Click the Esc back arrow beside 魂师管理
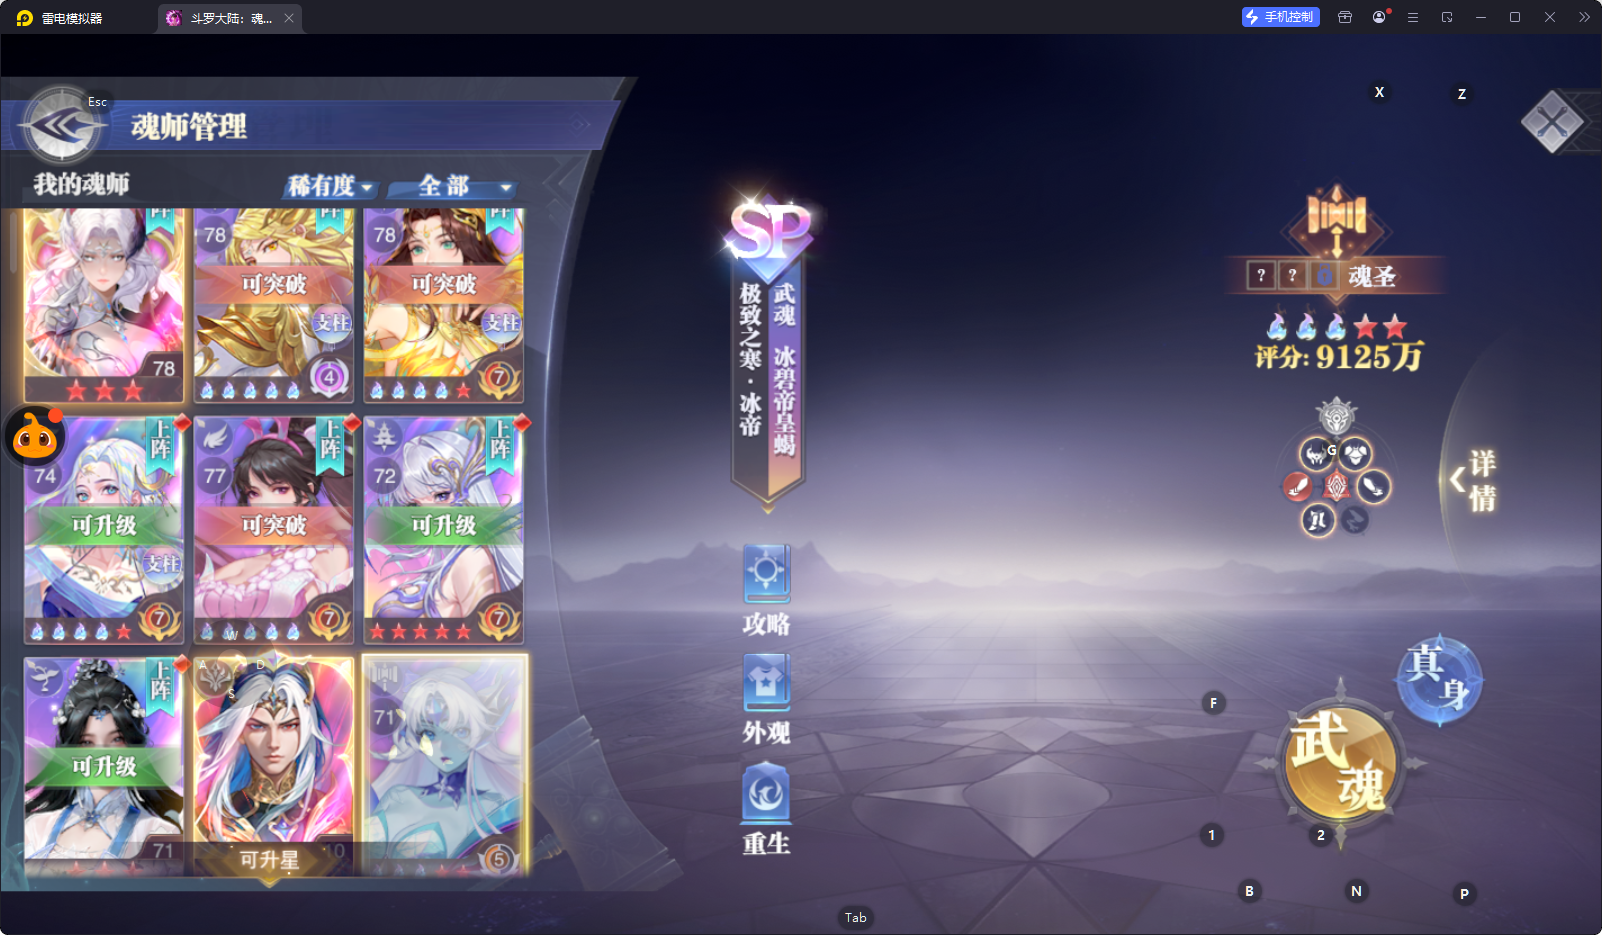The height and width of the screenshot is (935, 1602). pos(63,126)
